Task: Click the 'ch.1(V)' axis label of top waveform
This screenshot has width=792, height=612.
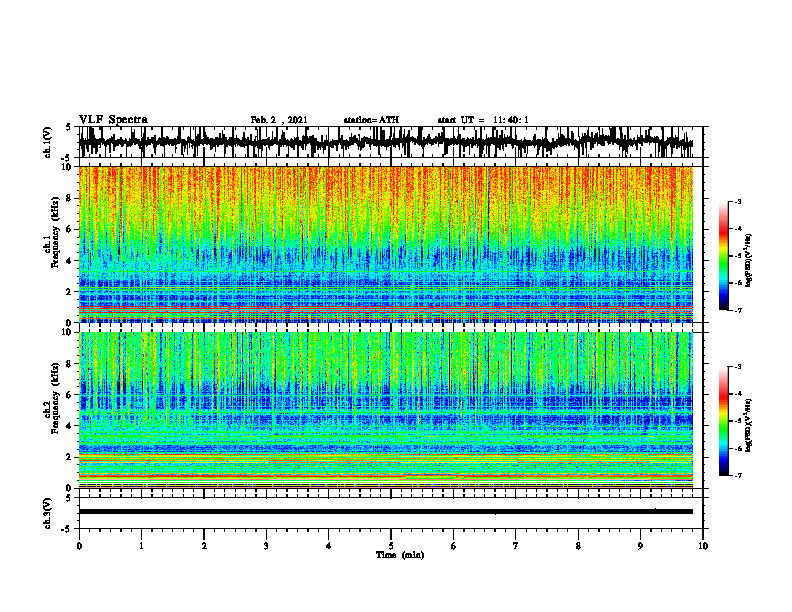Action: click(x=47, y=142)
